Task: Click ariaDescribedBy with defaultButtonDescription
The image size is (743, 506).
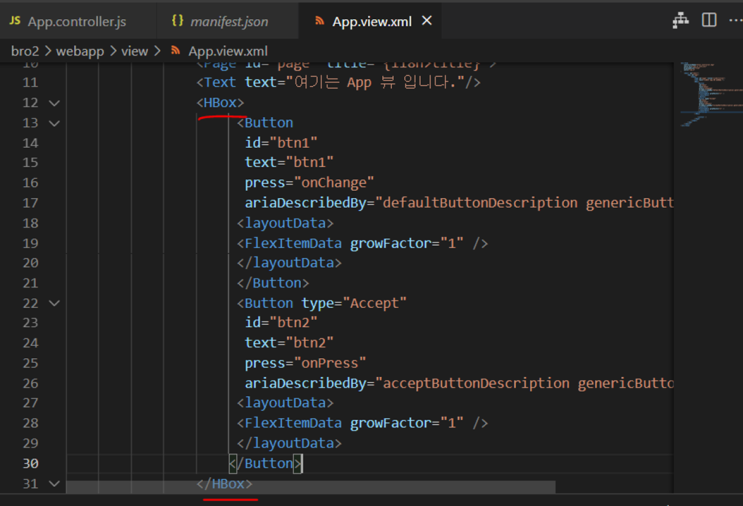Action: (459, 203)
